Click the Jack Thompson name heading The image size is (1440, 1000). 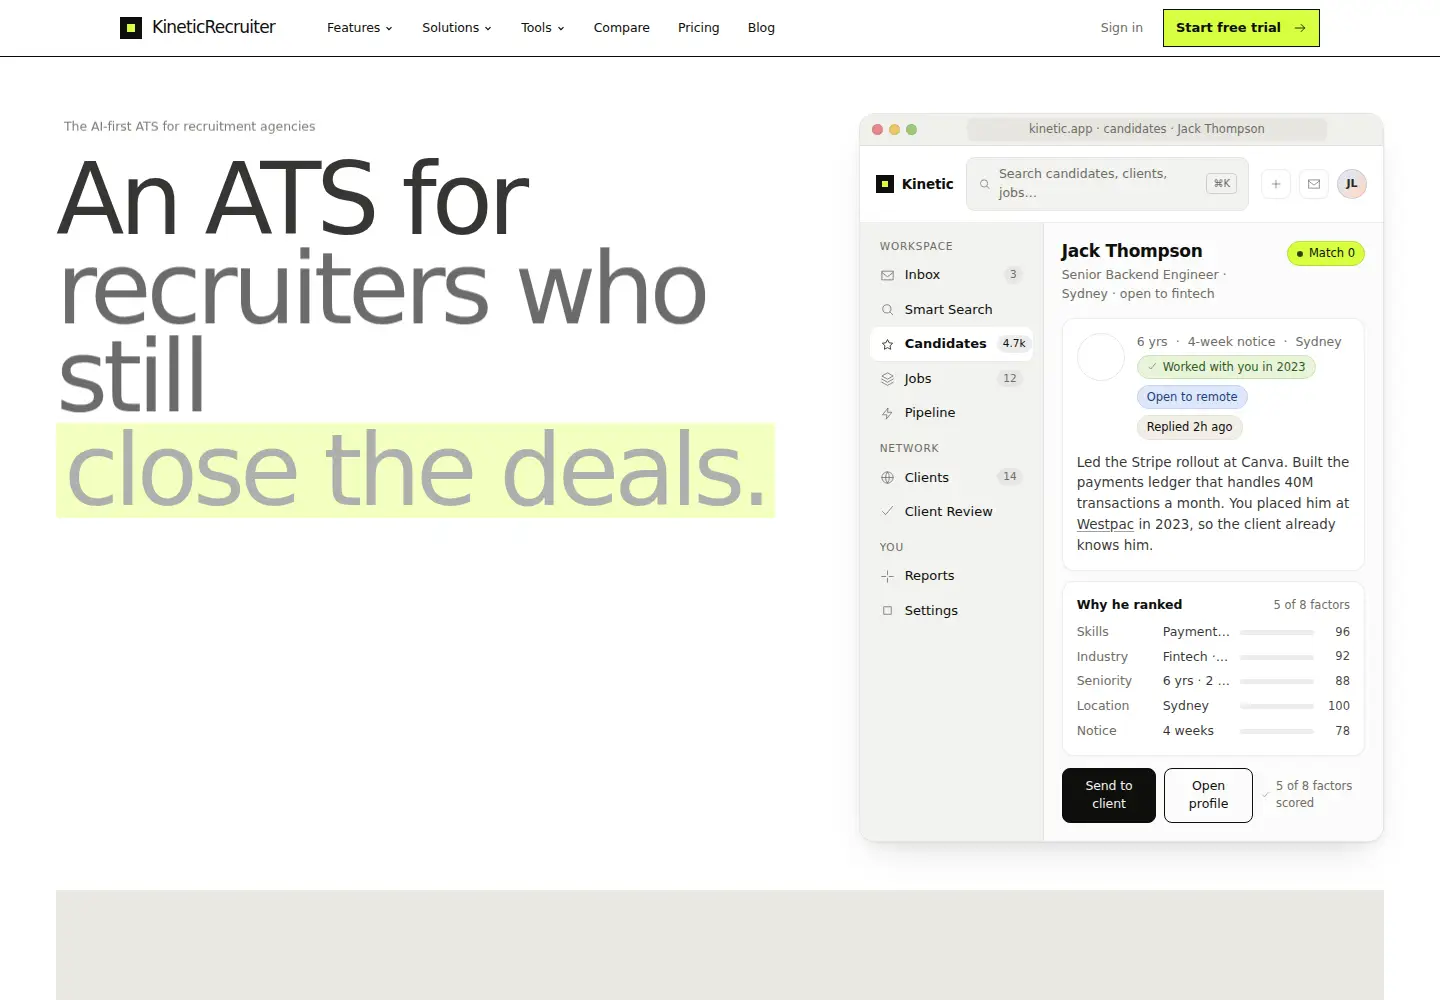tap(1132, 251)
